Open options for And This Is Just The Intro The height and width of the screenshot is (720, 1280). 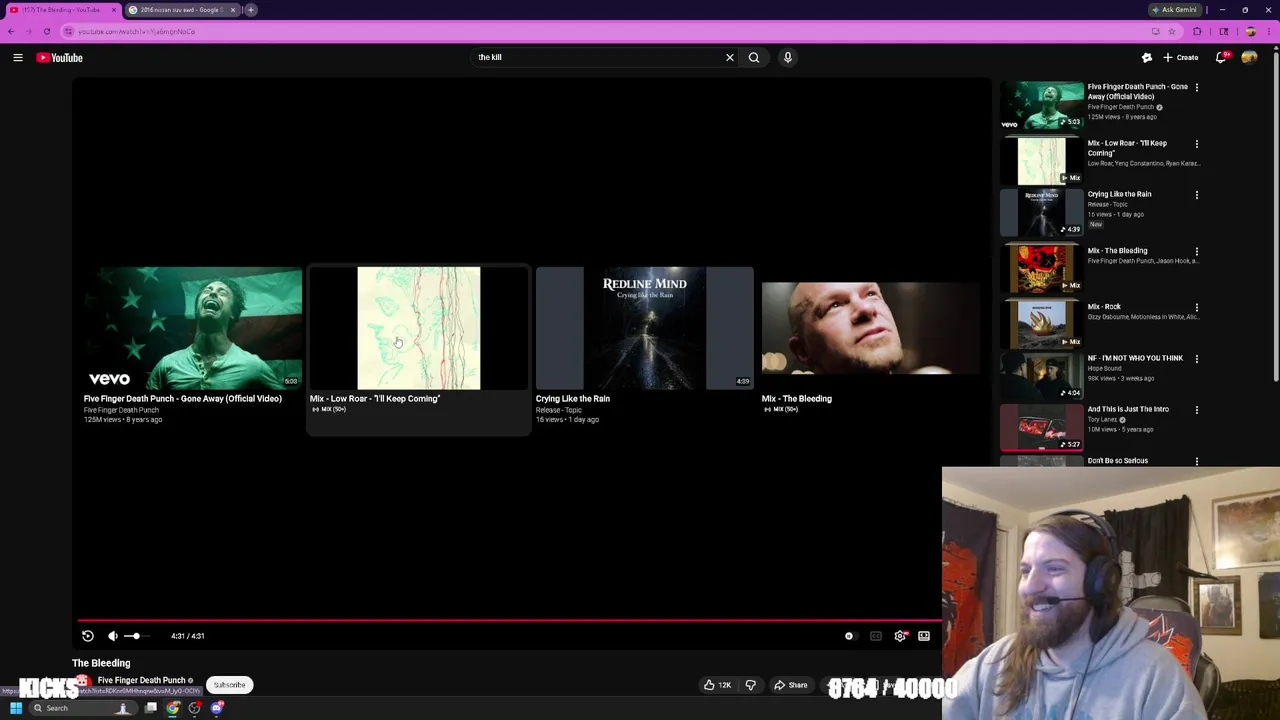(x=1197, y=410)
